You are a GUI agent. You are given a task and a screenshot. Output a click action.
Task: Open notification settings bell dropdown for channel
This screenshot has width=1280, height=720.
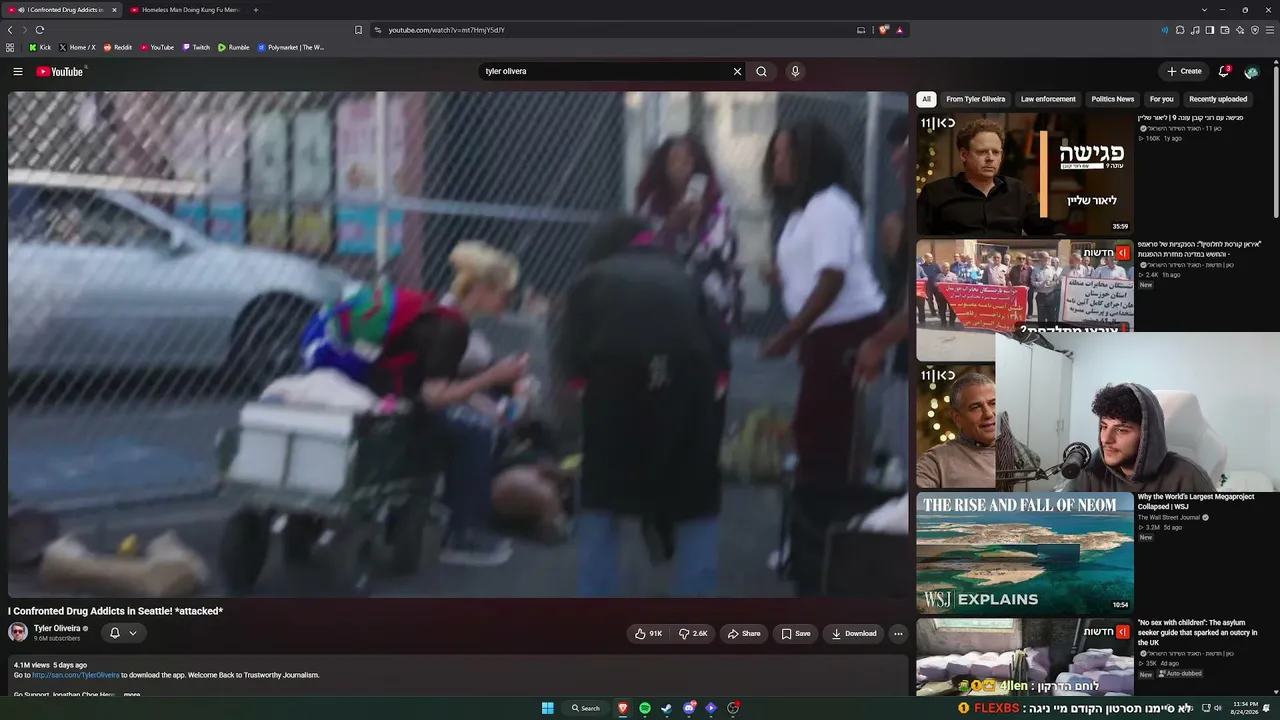[123, 633]
